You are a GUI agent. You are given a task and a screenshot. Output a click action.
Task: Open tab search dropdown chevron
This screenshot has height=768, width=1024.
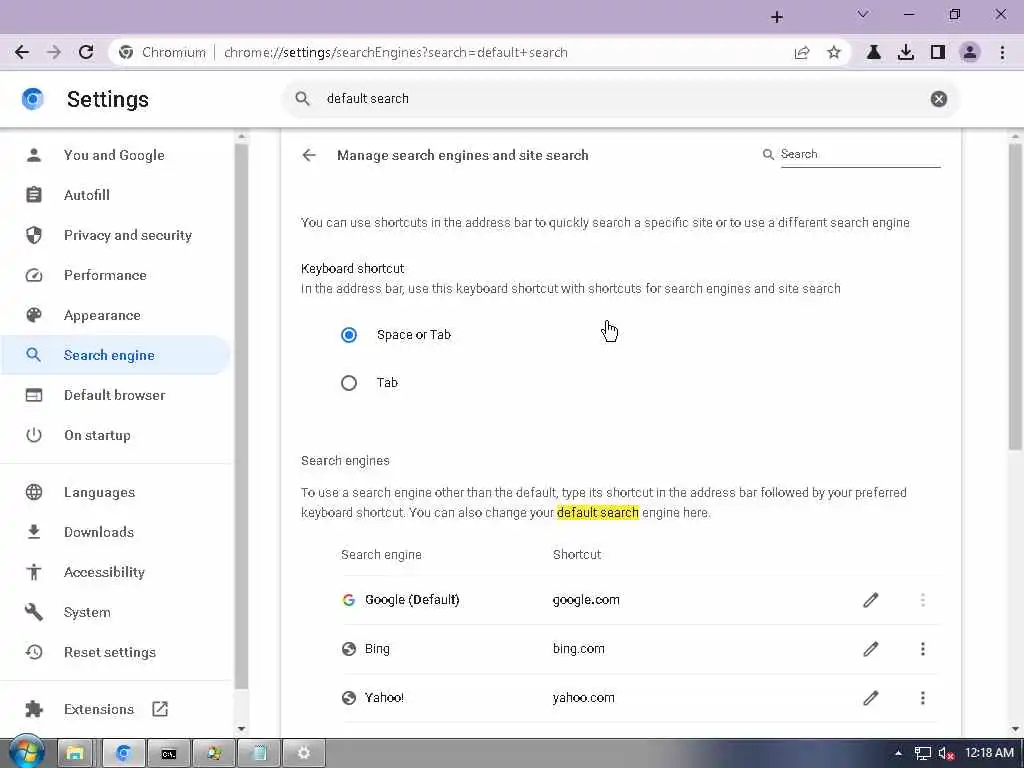click(863, 14)
